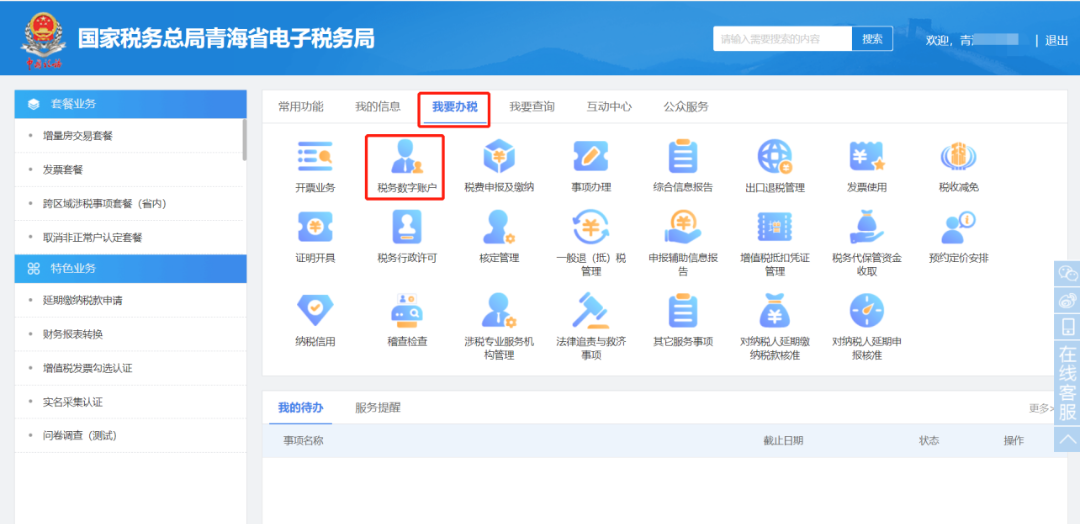Click the sidebar scrollbar handle
Viewport: 1080px width, 524px height.
tap(245, 140)
